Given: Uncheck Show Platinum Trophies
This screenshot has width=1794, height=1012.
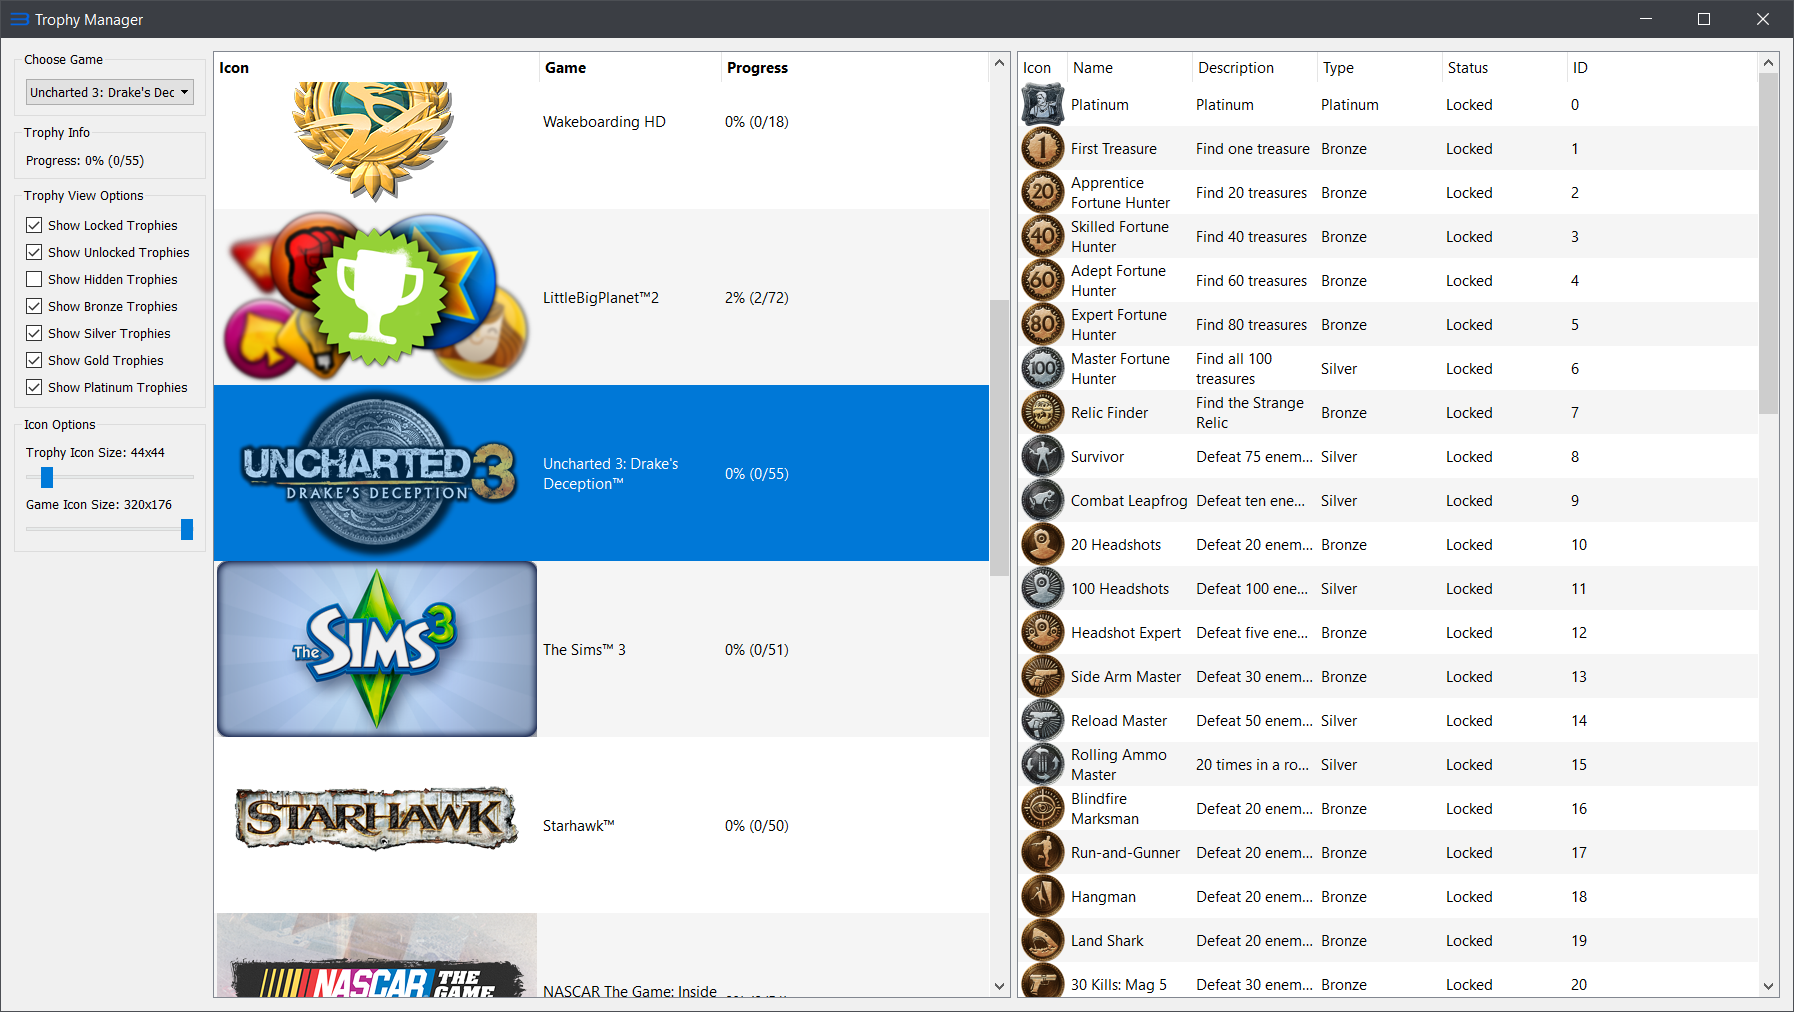Looking at the screenshot, I should 34,387.
